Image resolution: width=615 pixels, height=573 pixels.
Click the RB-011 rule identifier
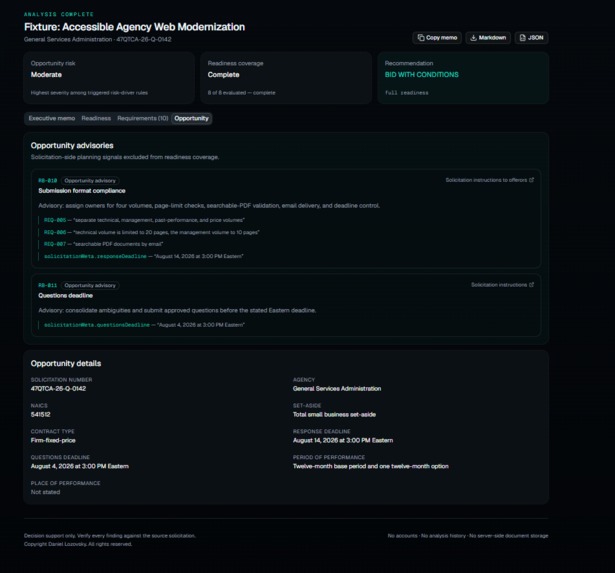[x=47, y=286]
